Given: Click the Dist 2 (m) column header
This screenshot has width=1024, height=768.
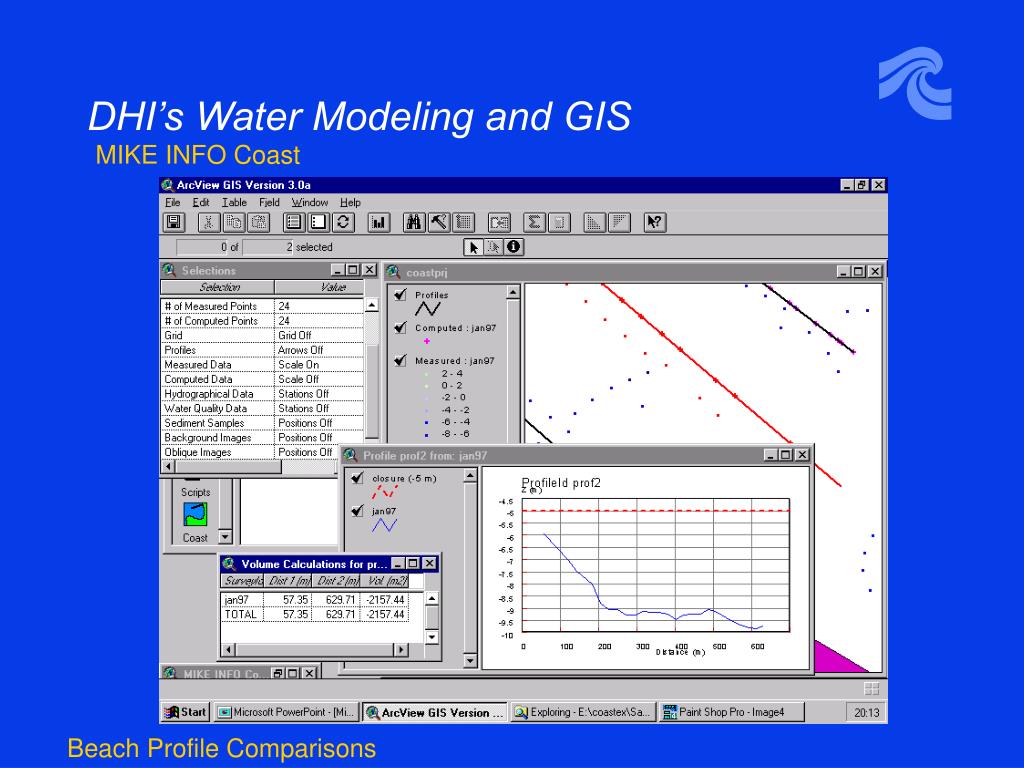Looking at the screenshot, I should pos(337,581).
